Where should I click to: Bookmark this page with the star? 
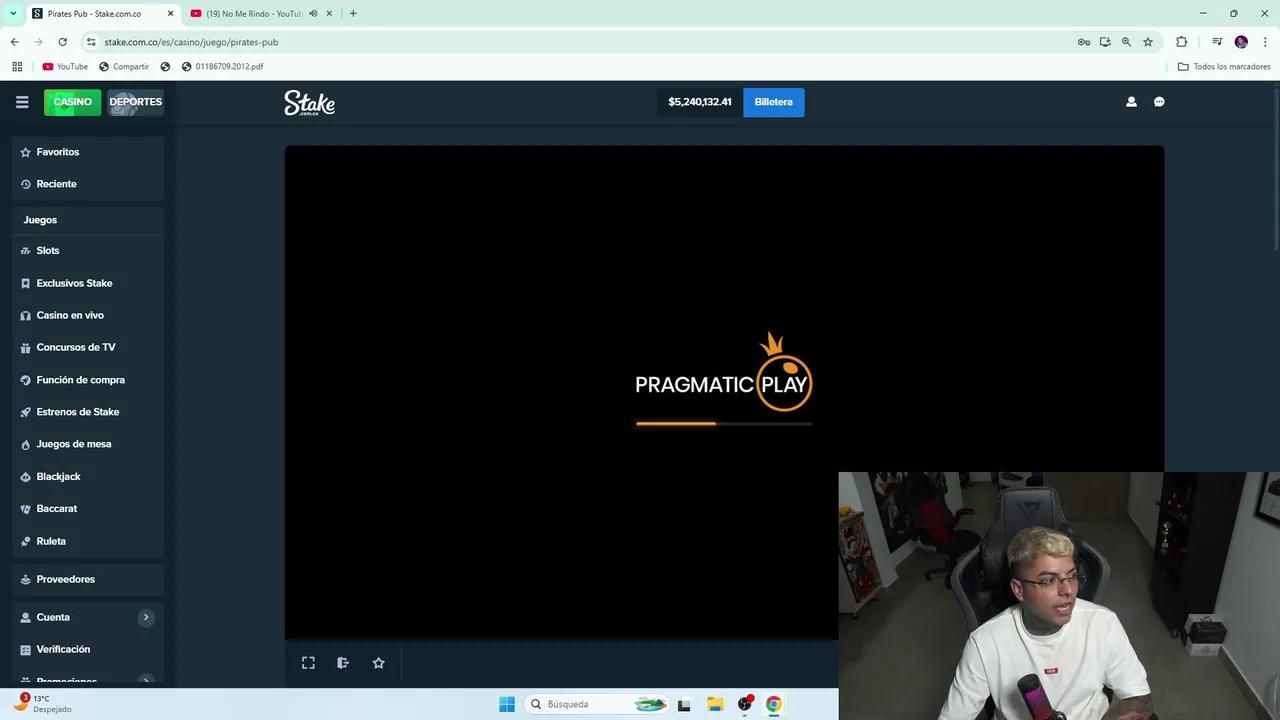[x=1148, y=42]
